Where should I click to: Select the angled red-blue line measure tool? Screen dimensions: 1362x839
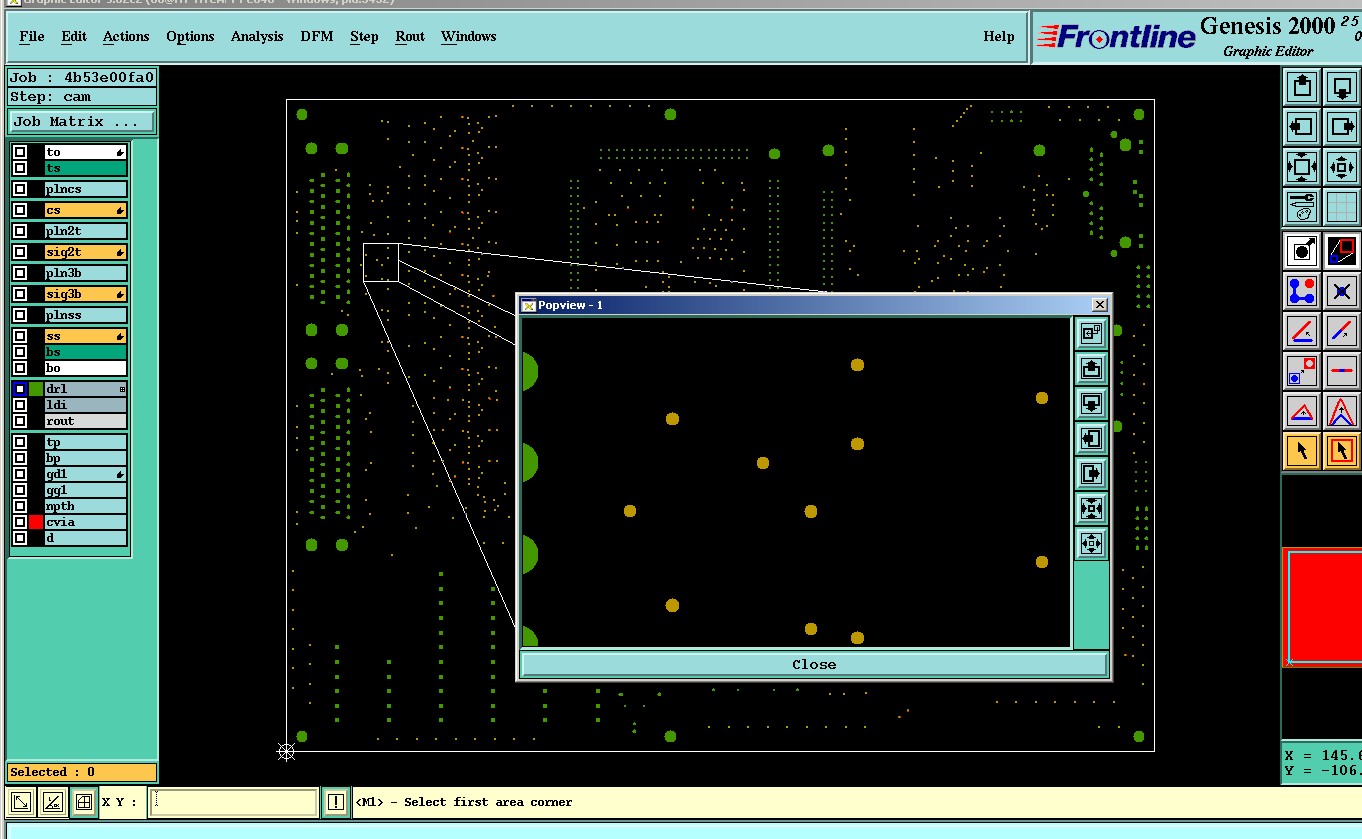click(x=1302, y=331)
